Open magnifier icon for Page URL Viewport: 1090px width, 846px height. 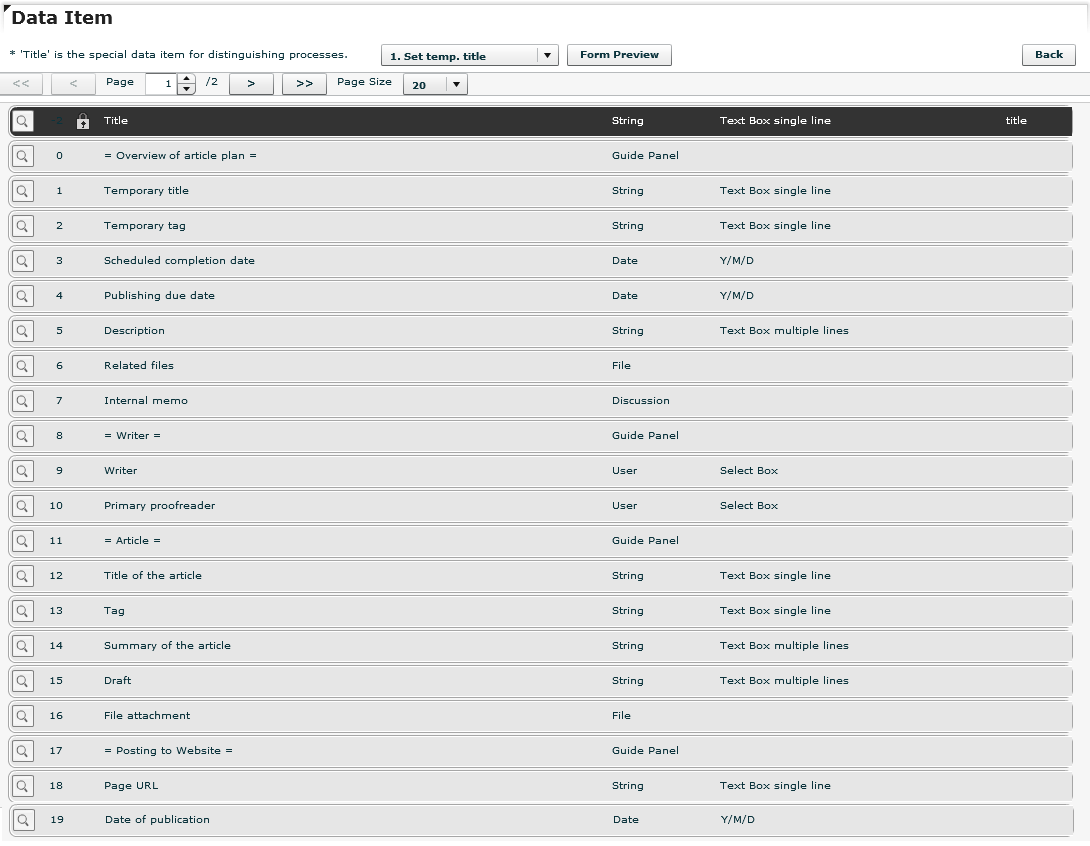[x=22, y=786]
